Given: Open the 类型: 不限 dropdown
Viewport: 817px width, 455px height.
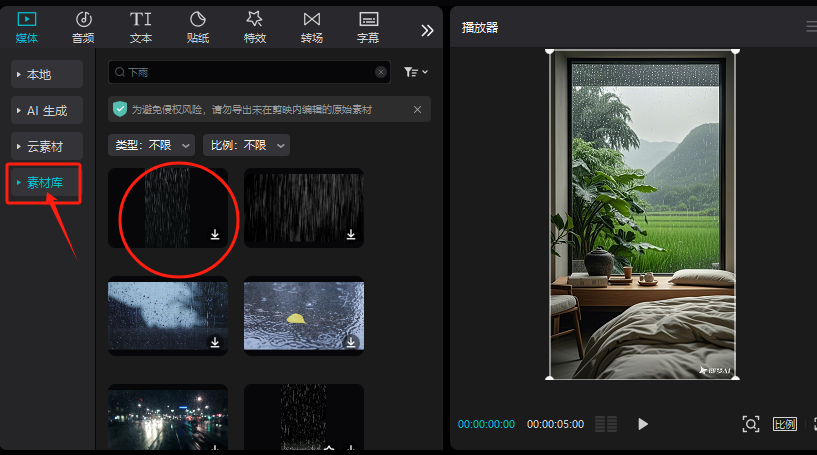Looking at the screenshot, I should [152, 145].
